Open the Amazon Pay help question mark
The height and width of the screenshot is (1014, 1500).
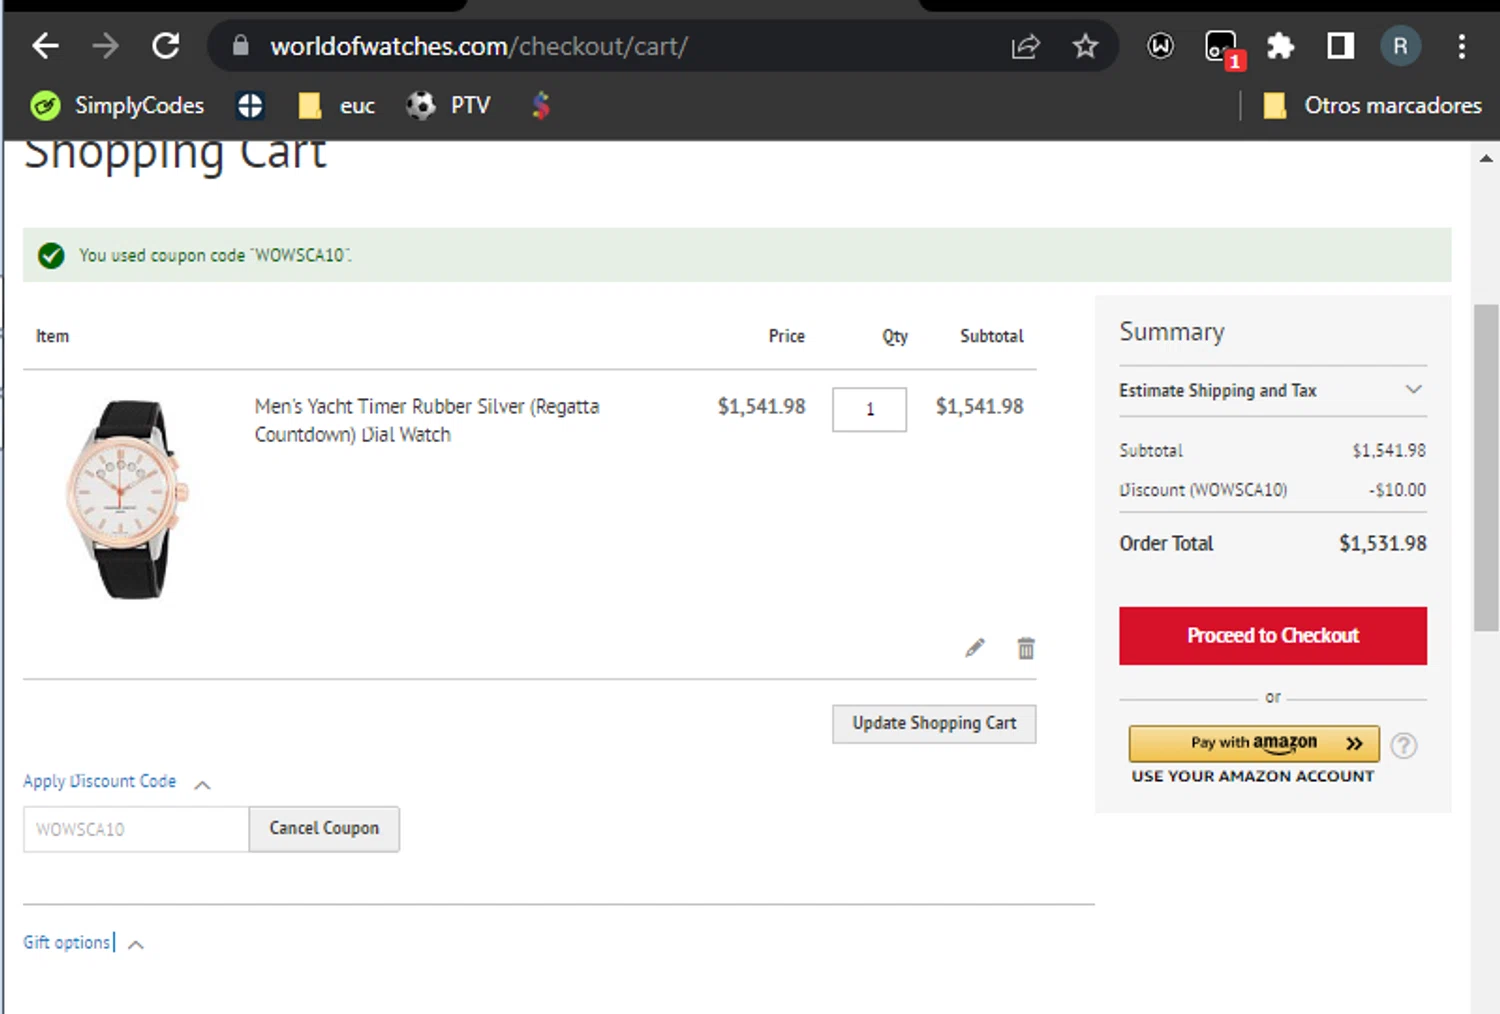(x=1404, y=745)
